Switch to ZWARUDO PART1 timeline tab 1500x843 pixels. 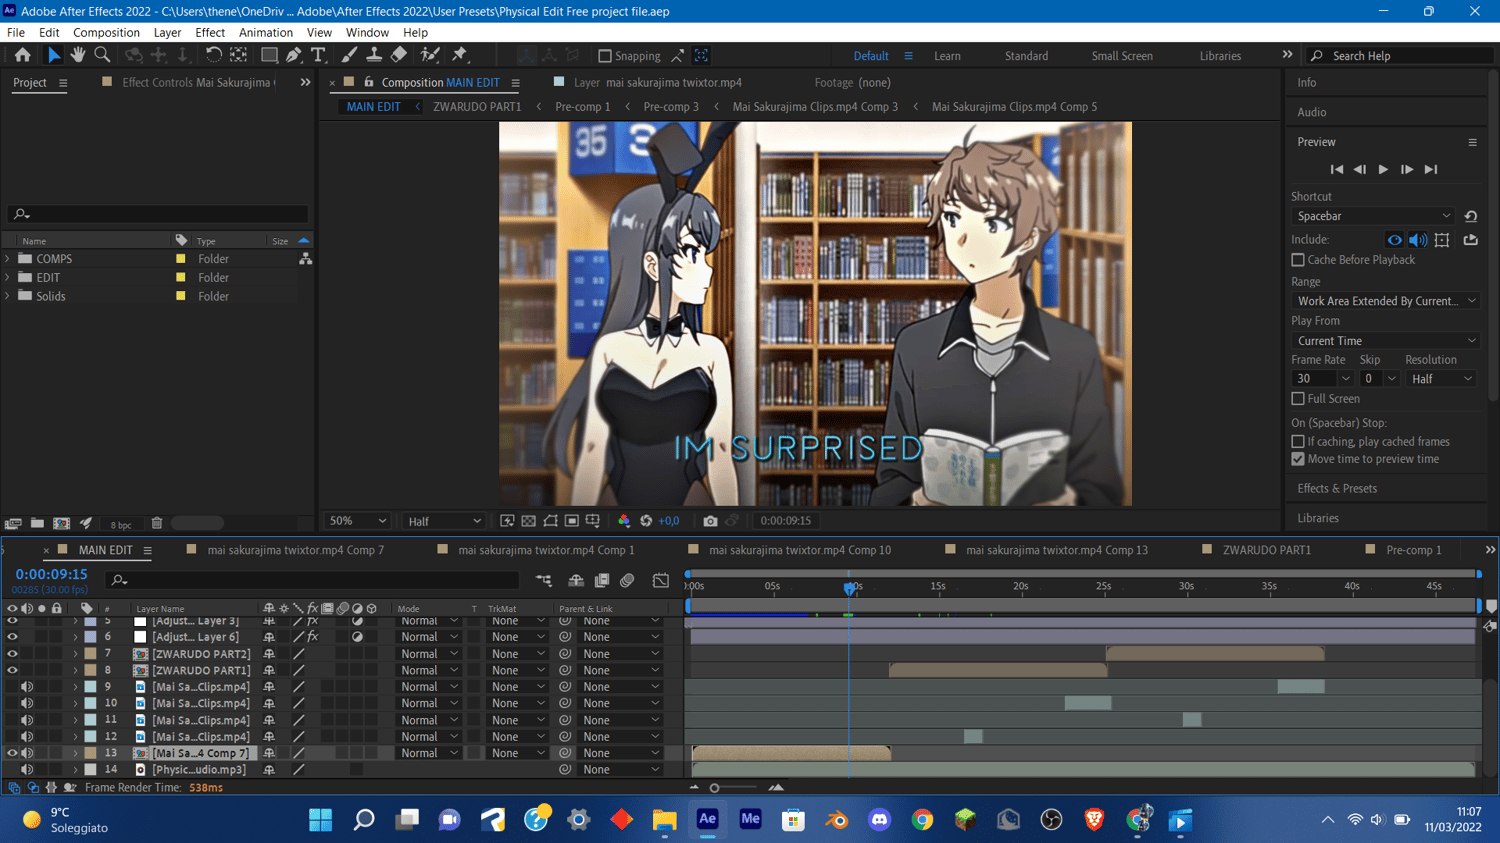(x=1266, y=550)
